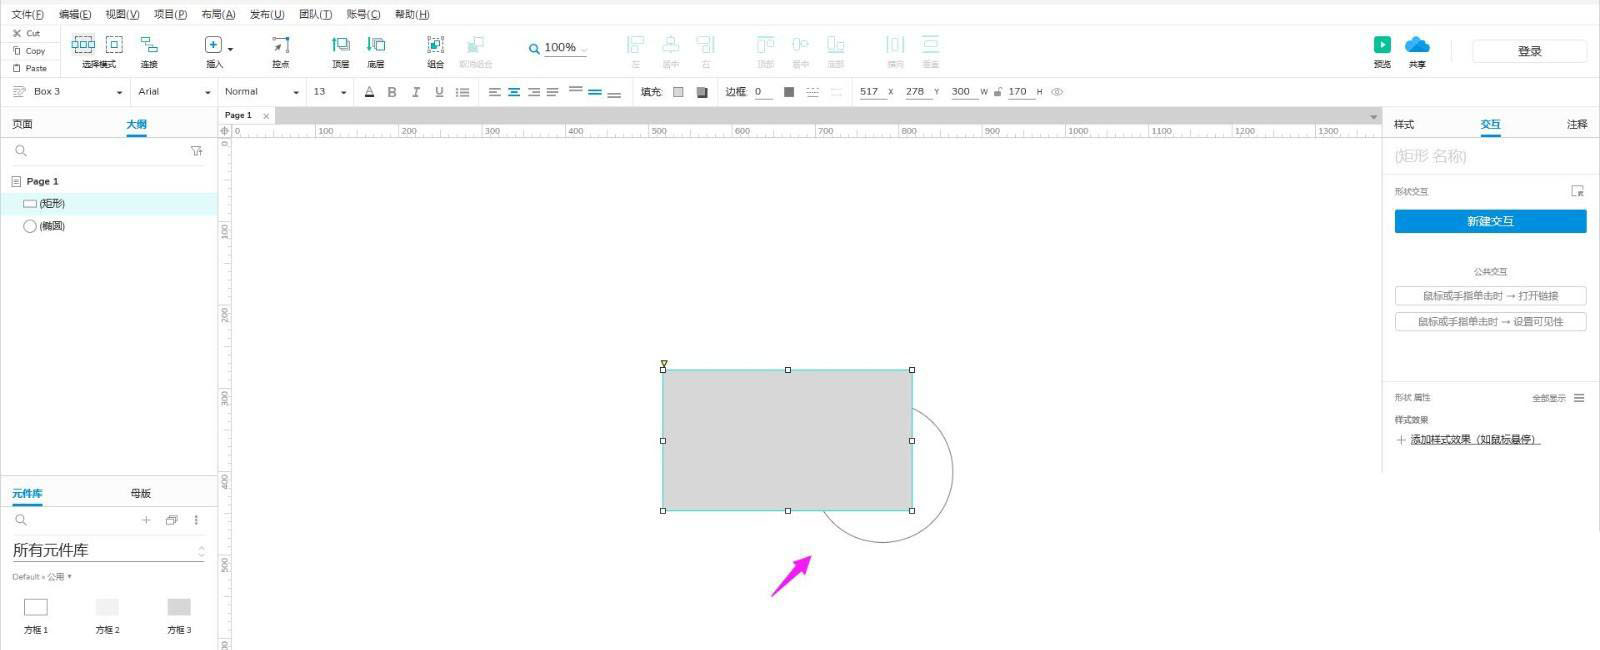
Task: Click the 预览 preview play icon
Action: [x=1382, y=45]
